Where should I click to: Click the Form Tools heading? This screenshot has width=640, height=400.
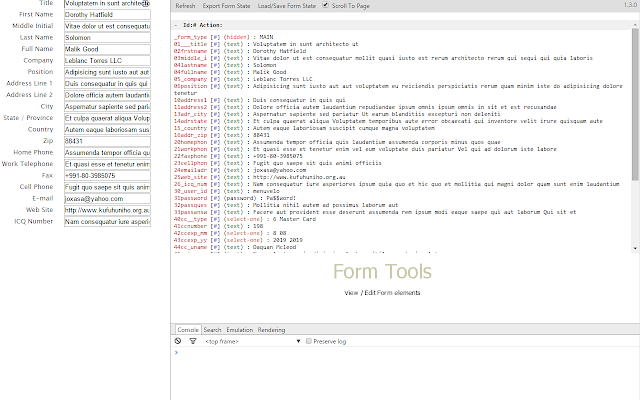point(382,271)
